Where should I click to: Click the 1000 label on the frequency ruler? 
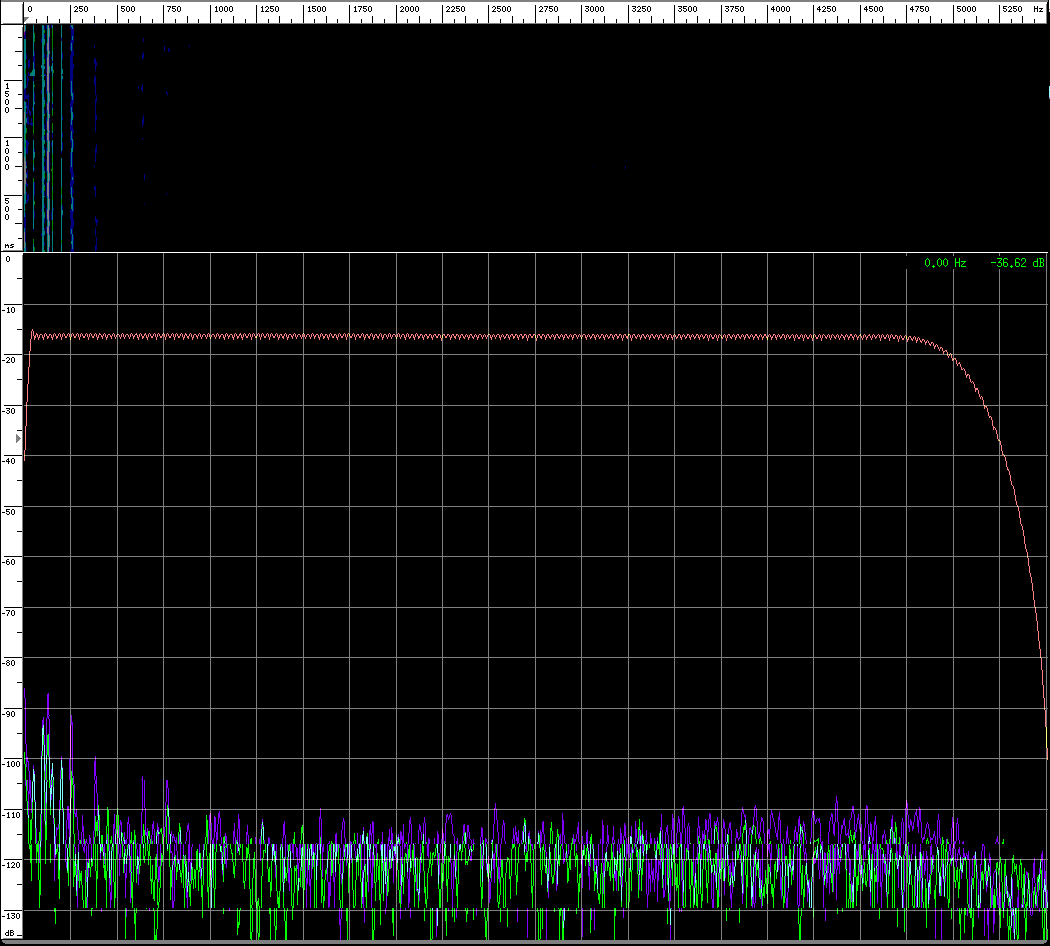click(x=223, y=9)
